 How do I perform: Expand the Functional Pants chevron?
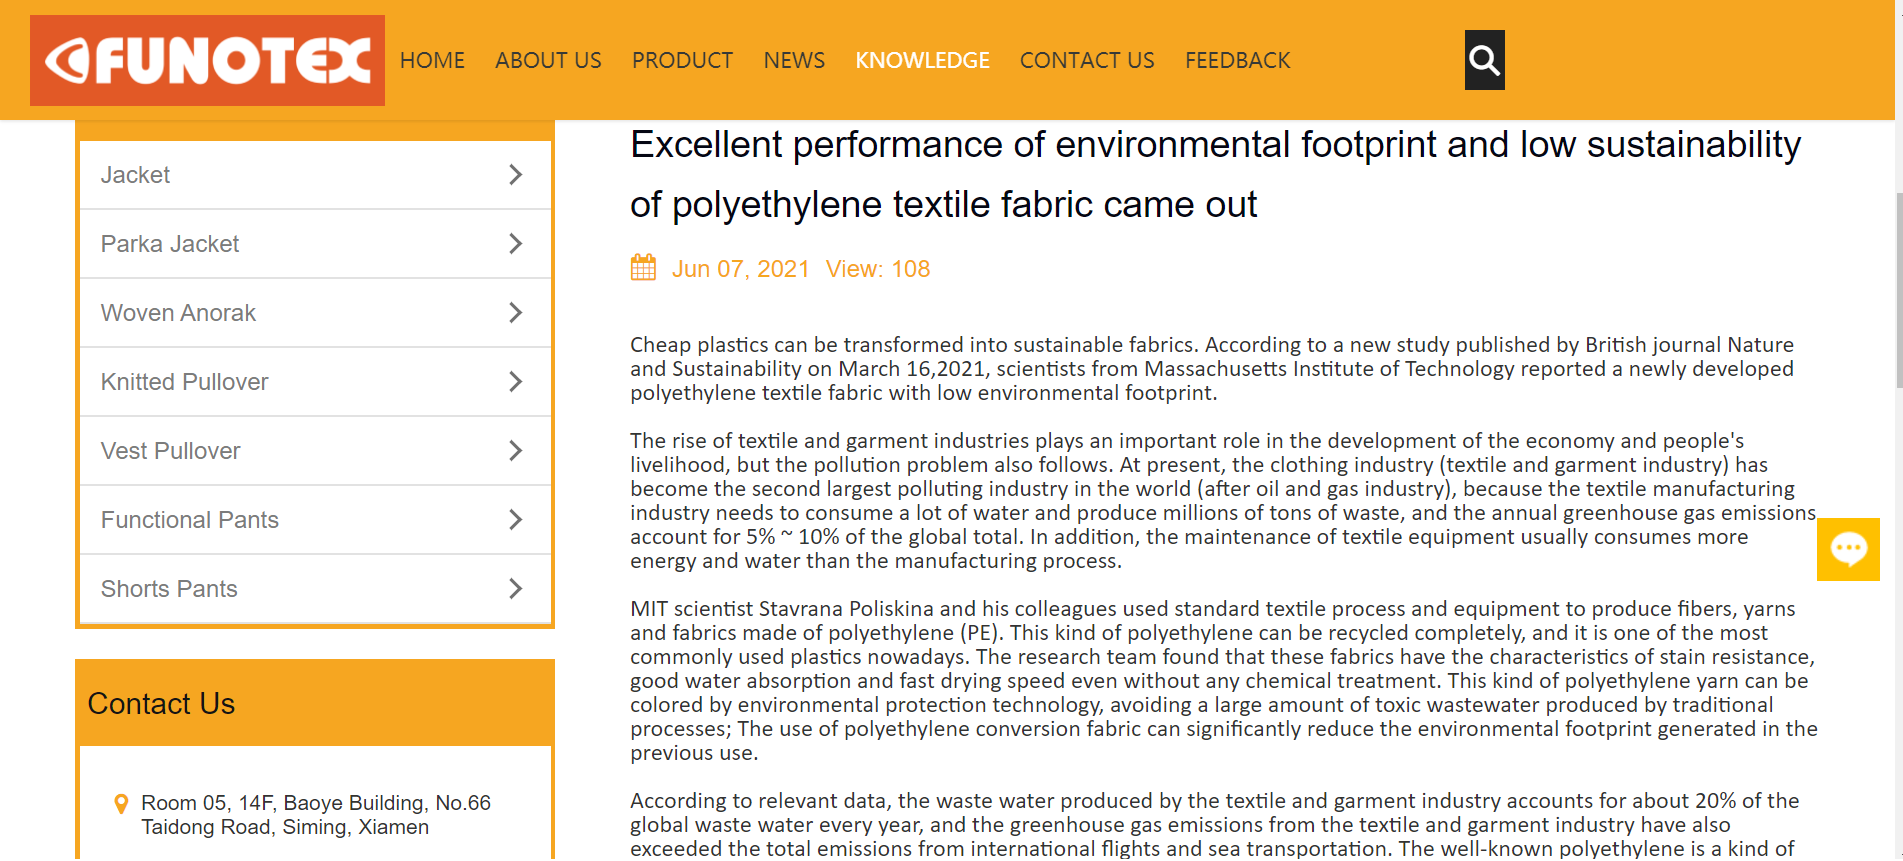pyautogui.click(x=515, y=520)
